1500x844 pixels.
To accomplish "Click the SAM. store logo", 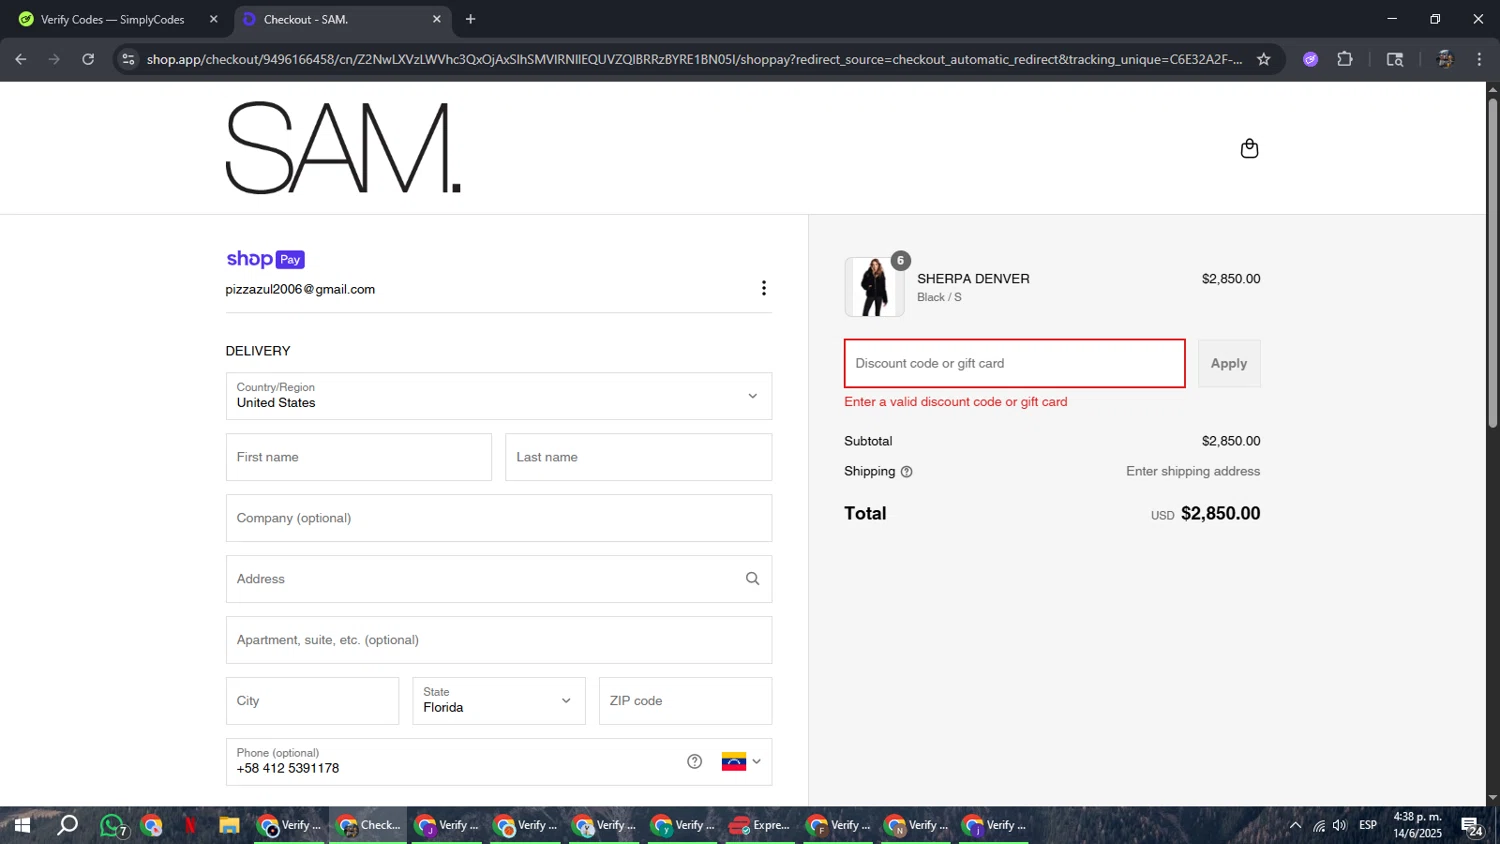I will point(343,148).
